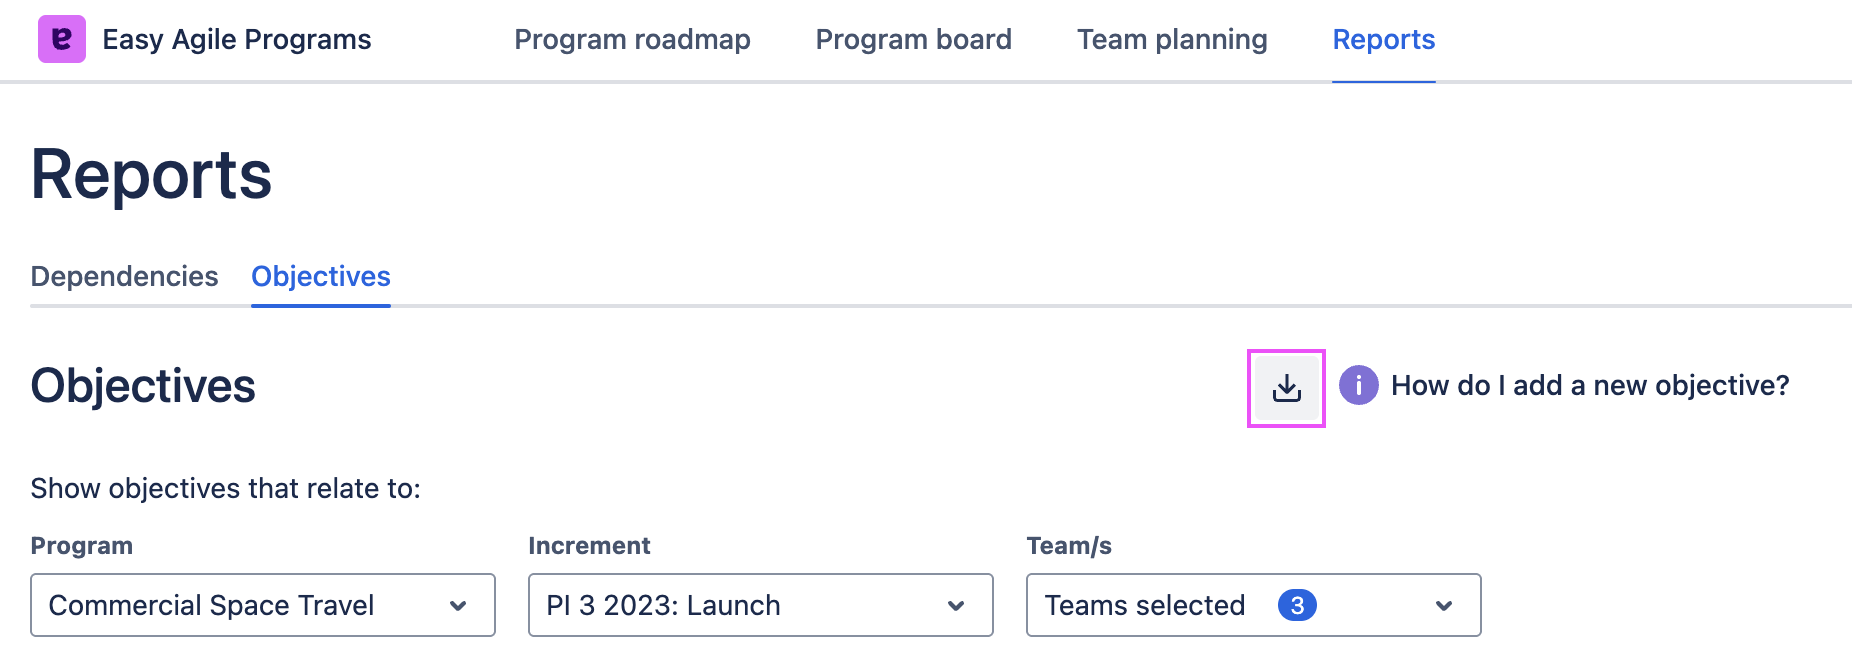Select the chevron on the Program dropdown
This screenshot has width=1852, height=664.
click(459, 605)
